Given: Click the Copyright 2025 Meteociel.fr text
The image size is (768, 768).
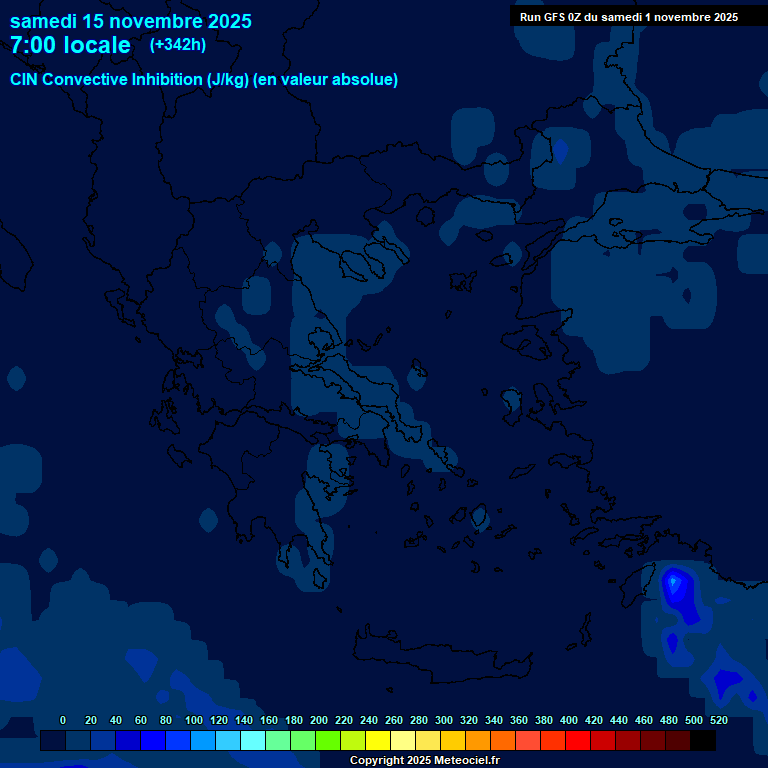Looking at the screenshot, I should pyautogui.click(x=424, y=760).
